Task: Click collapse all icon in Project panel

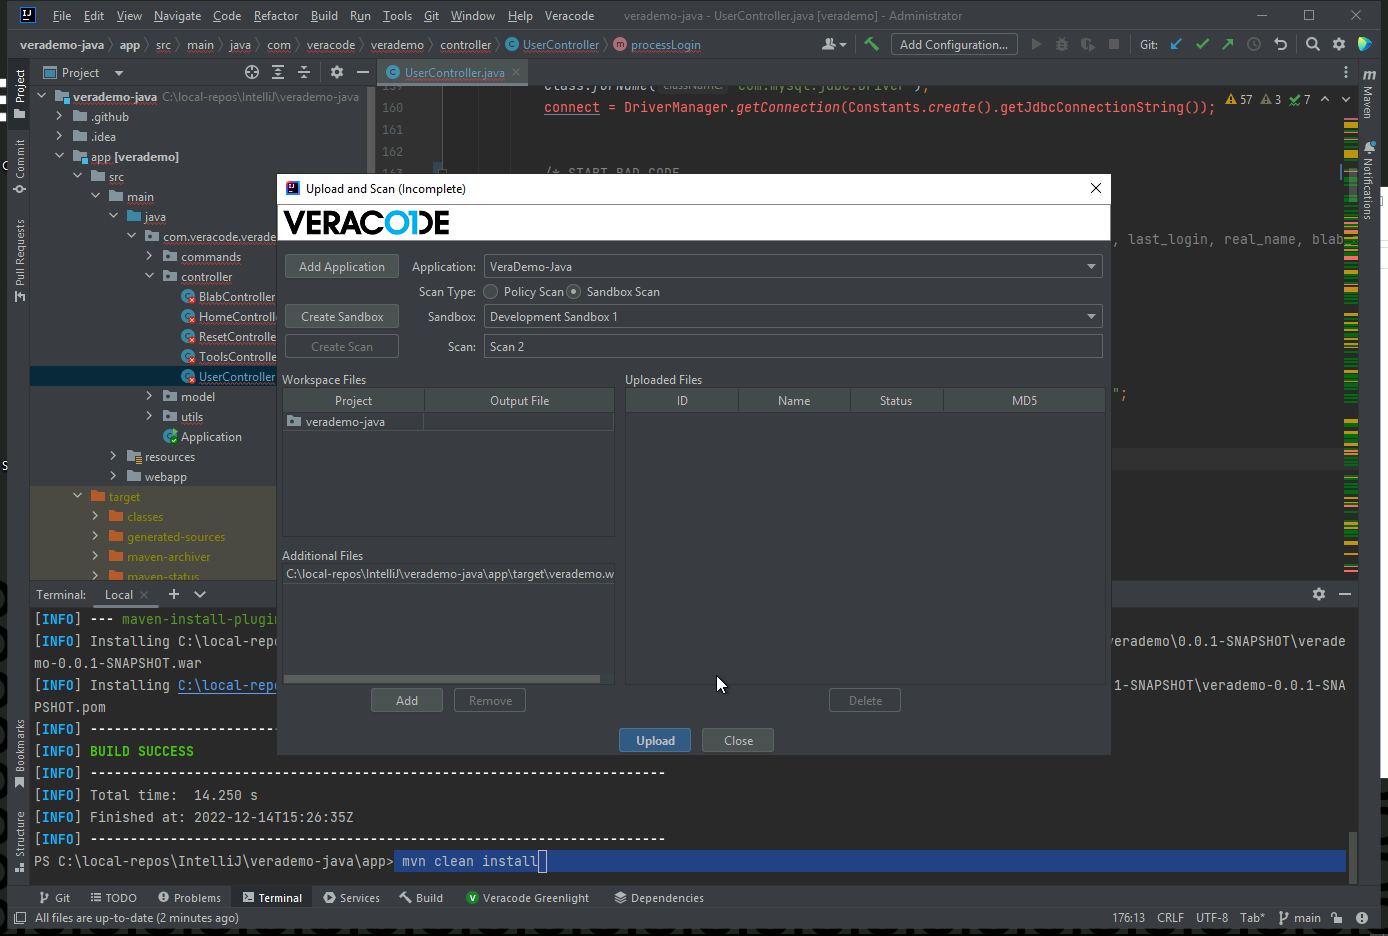Action: pos(304,72)
